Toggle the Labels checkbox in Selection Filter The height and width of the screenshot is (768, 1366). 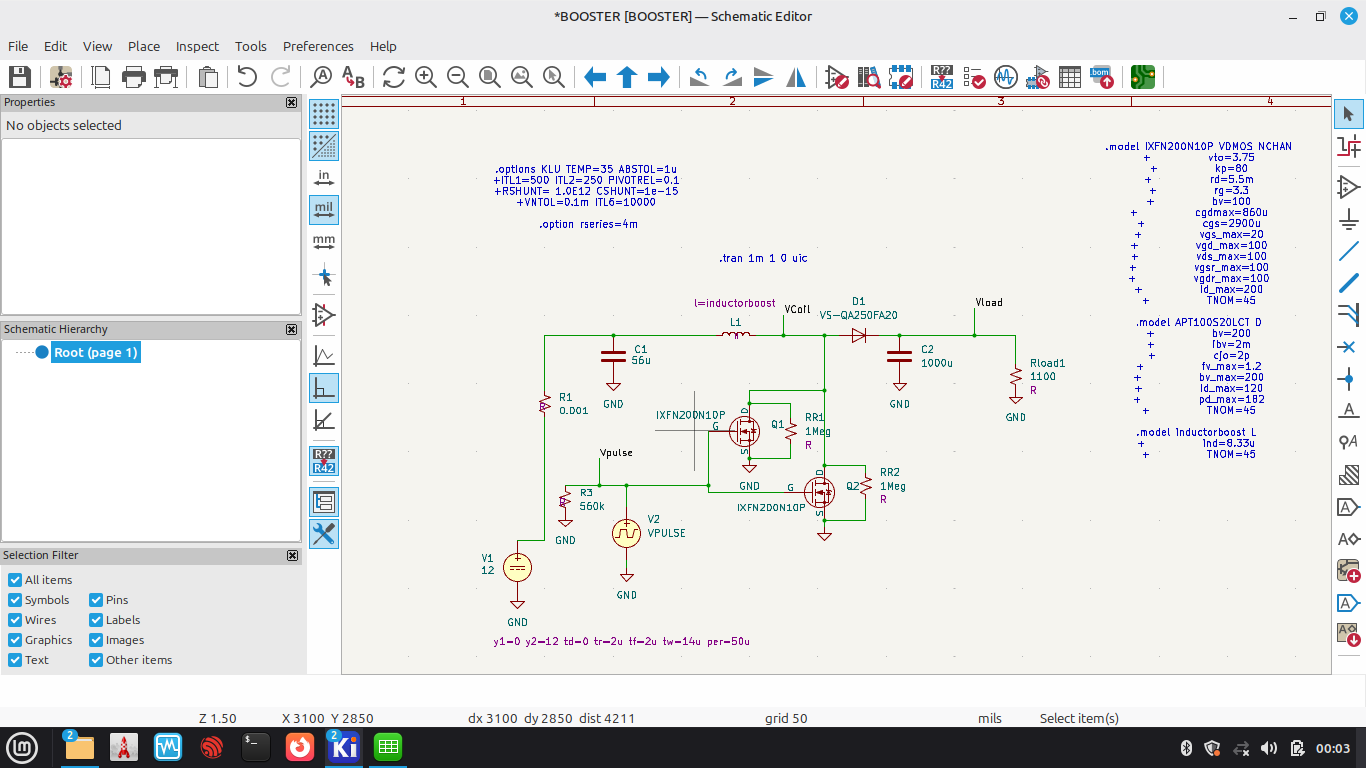click(96, 620)
